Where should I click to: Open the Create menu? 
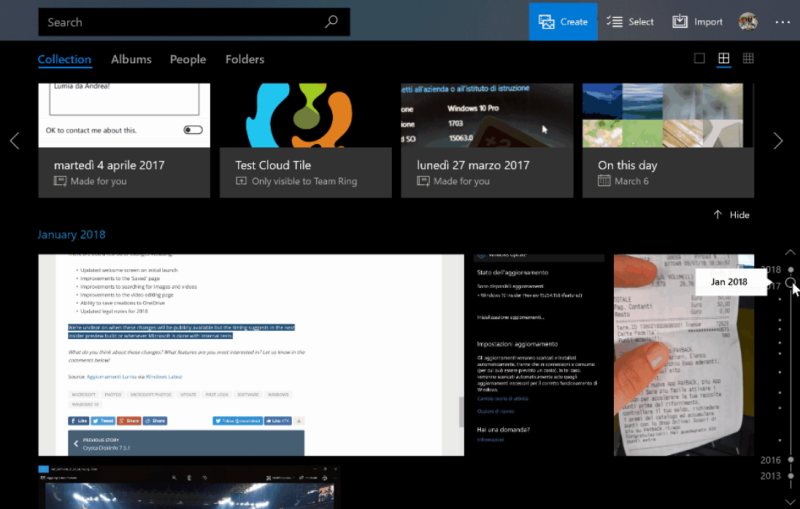(x=563, y=21)
